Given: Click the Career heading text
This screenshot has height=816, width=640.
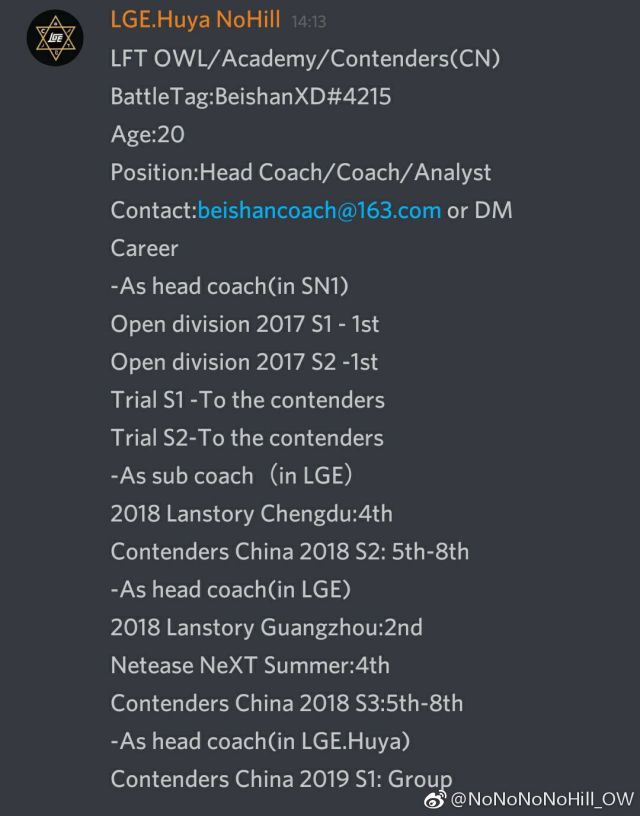Looking at the screenshot, I should click(144, 248).
